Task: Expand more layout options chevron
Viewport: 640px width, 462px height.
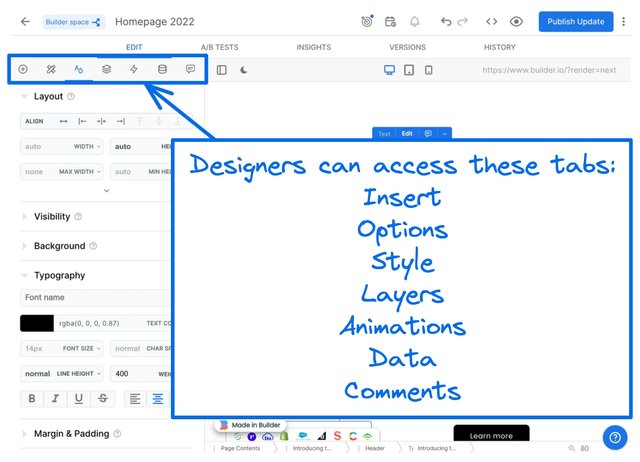Action: (x=107, y=191)
